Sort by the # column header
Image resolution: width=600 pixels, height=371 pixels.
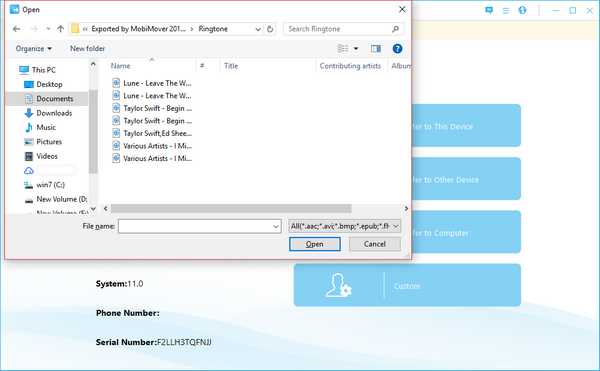pos(202,66)
